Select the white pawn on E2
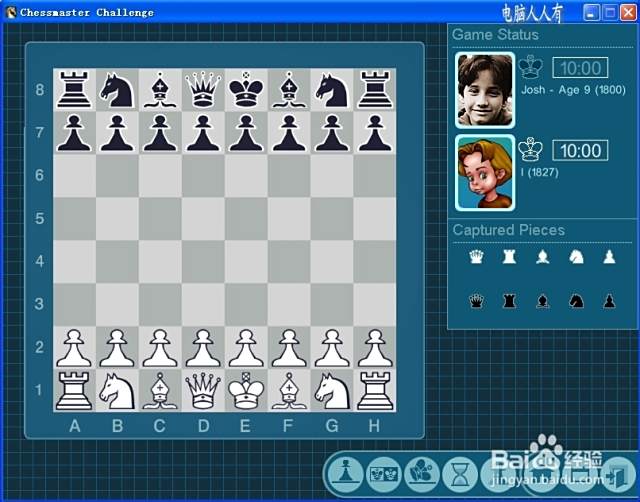 point(246,348)
